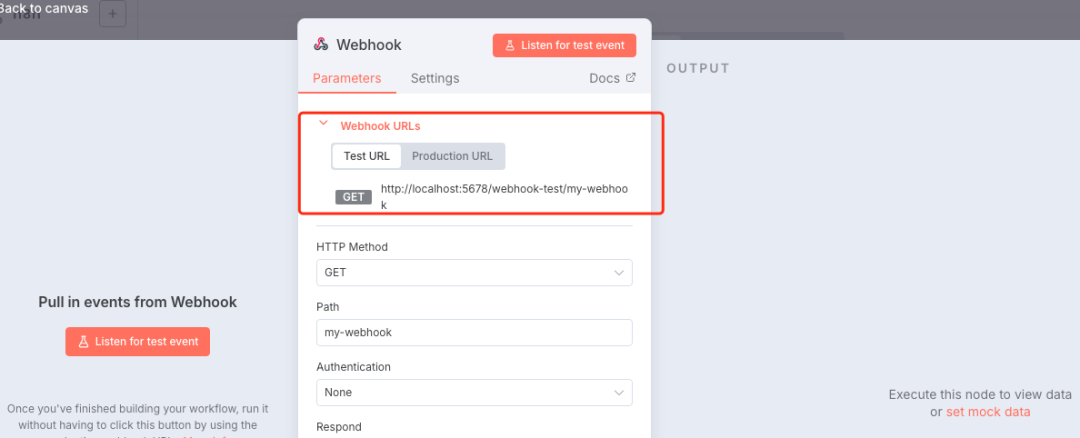Screen dimensions: 1080x438
Task: Switch to the Production URL option
Action: coord(452,156)
